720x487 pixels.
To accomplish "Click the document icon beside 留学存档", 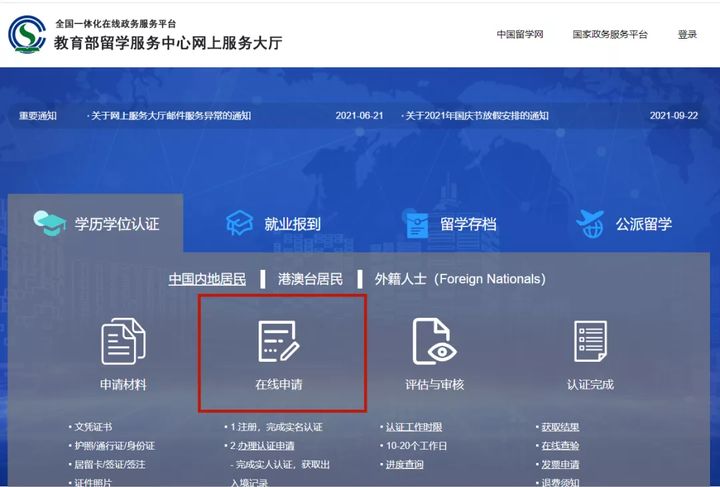I will coord(416,224).
